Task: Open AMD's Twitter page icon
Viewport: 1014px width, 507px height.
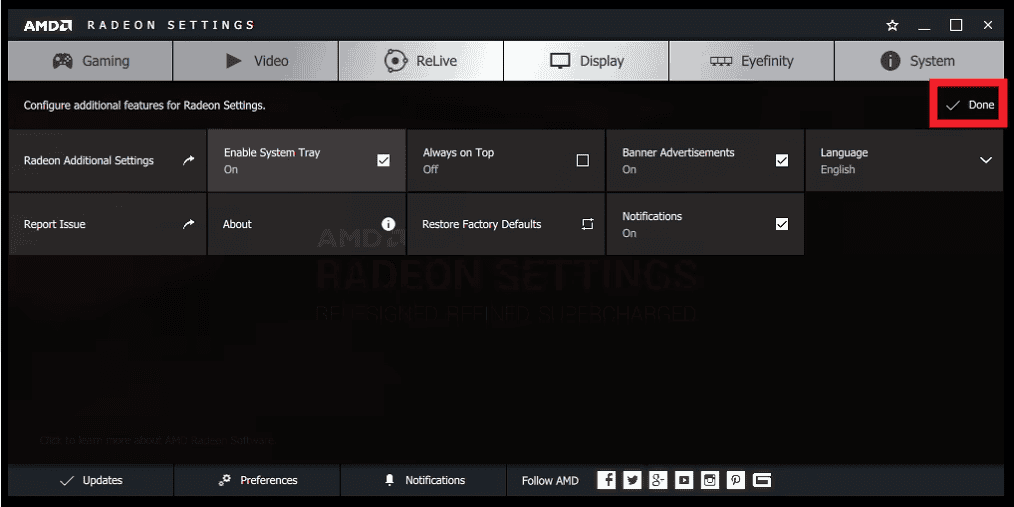Action: click(632, 480)
